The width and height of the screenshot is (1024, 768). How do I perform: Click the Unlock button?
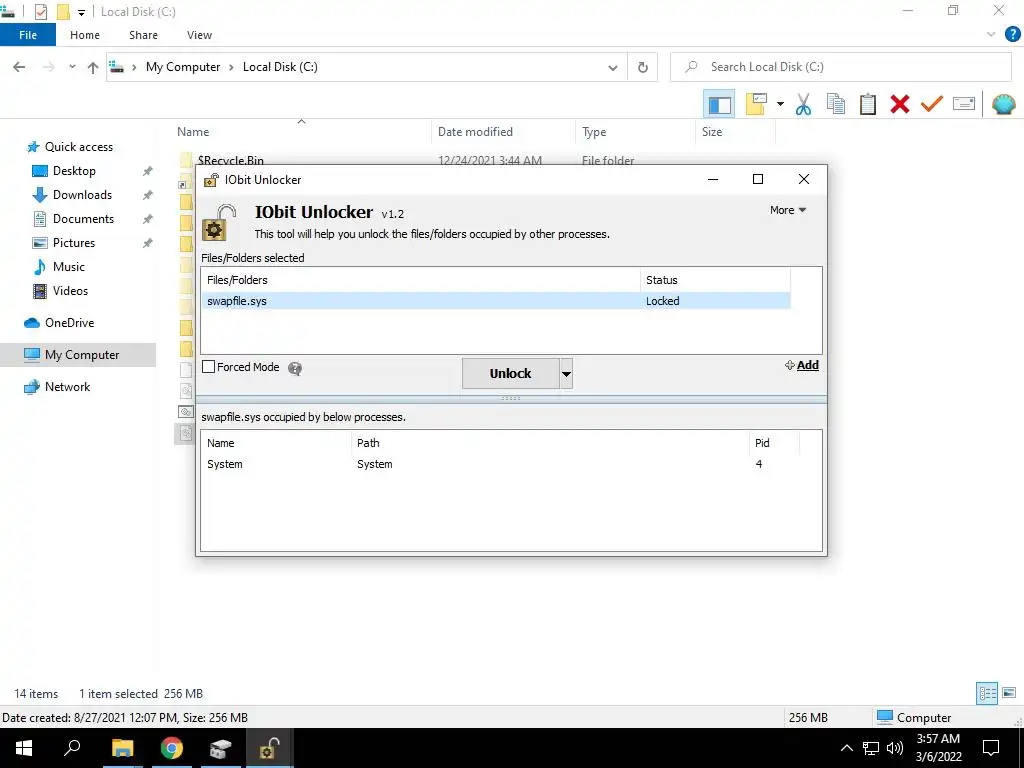pos(511,374)
